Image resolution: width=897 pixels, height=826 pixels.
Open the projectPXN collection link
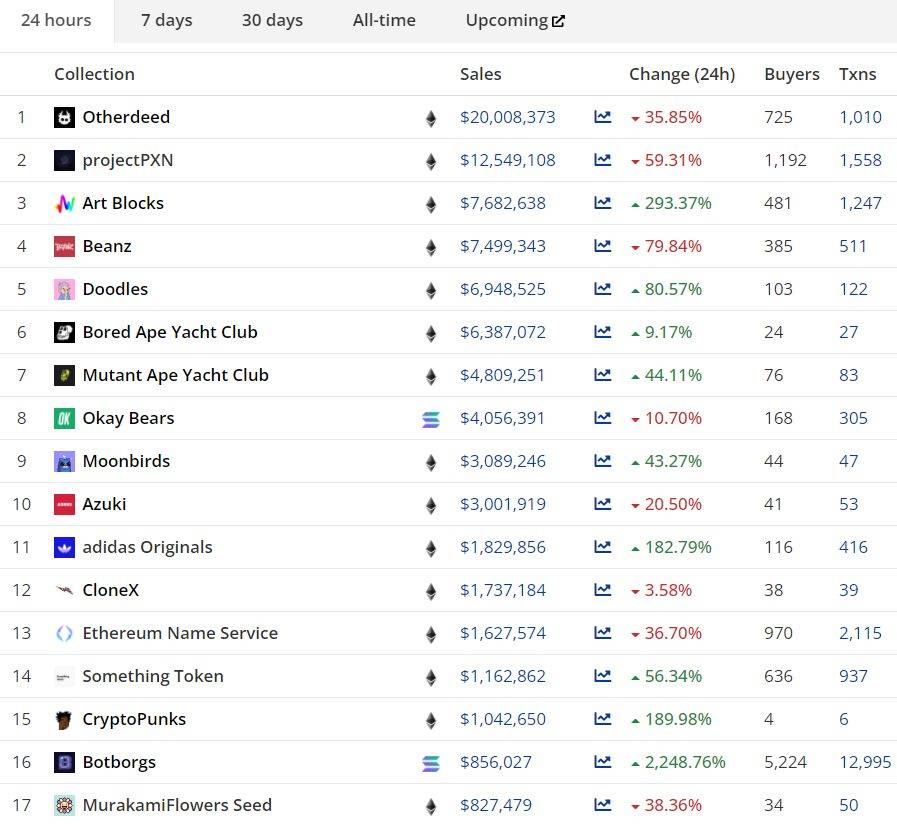coord(128,161)
